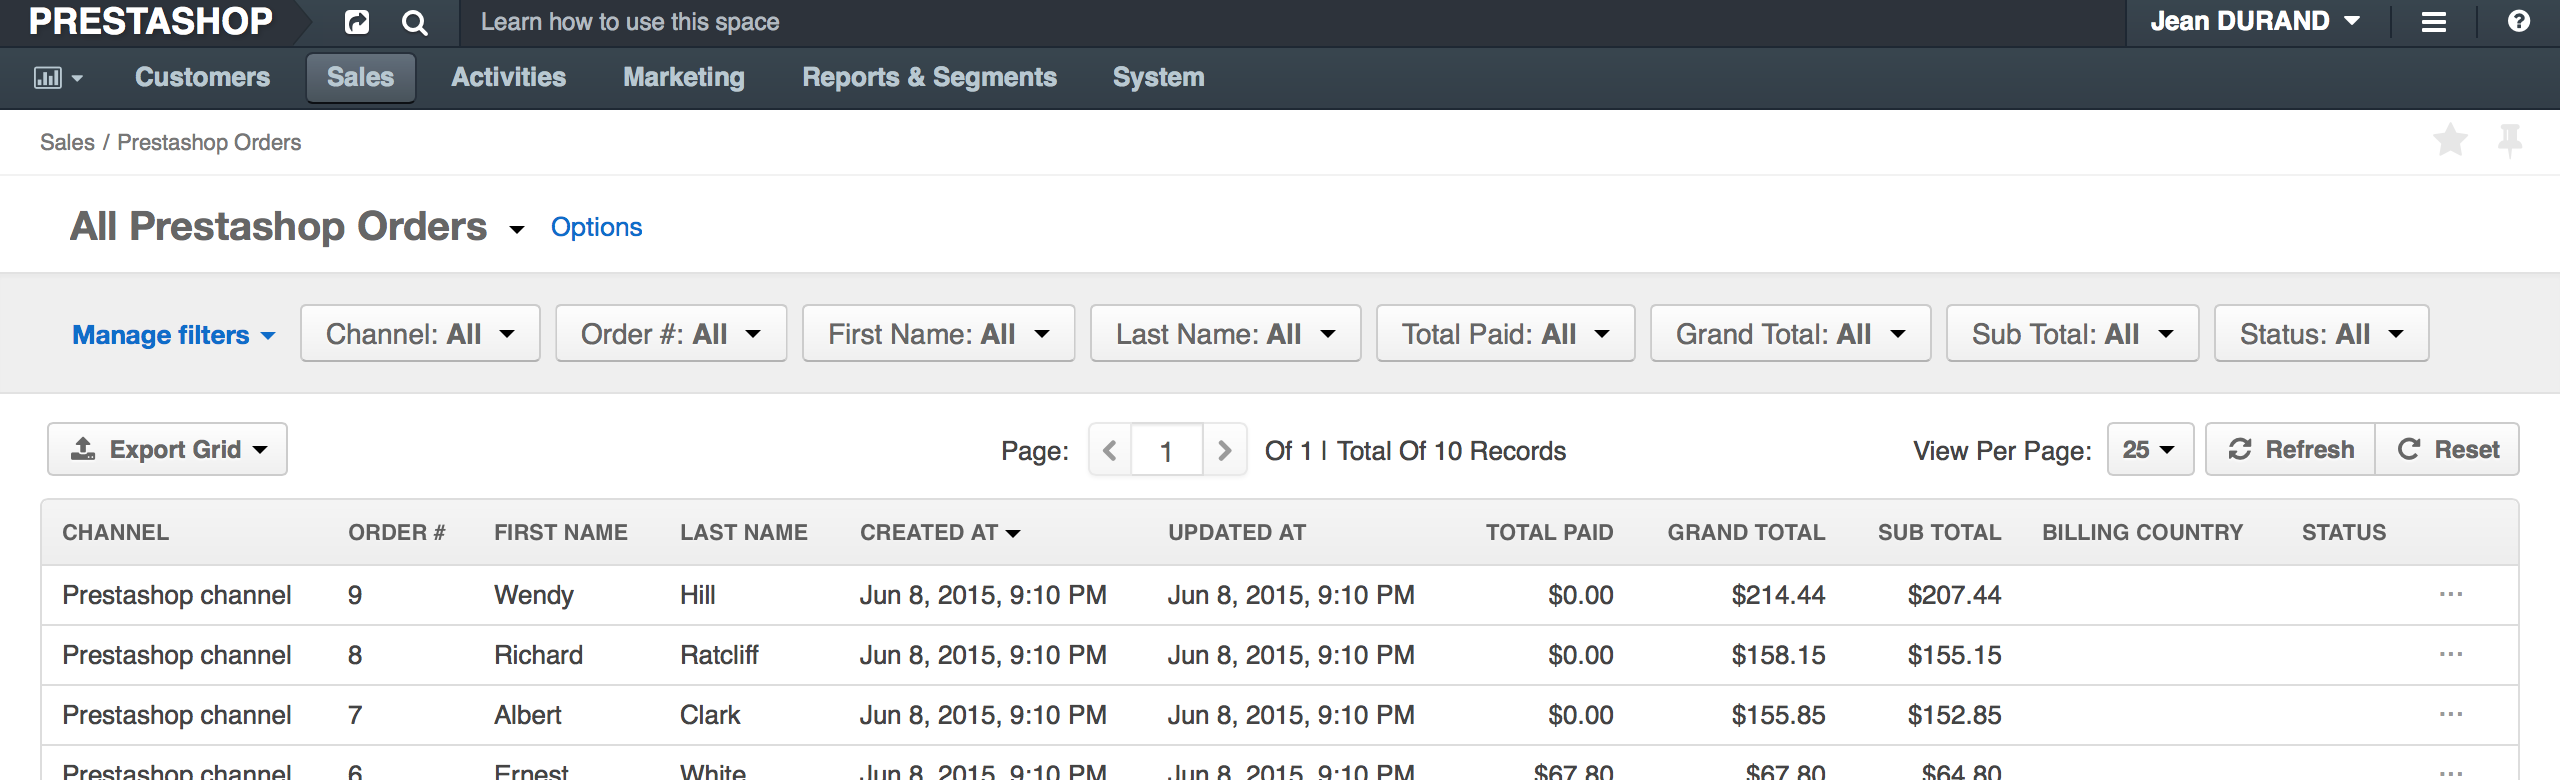Sort by First Name column header

coord(561,532)
